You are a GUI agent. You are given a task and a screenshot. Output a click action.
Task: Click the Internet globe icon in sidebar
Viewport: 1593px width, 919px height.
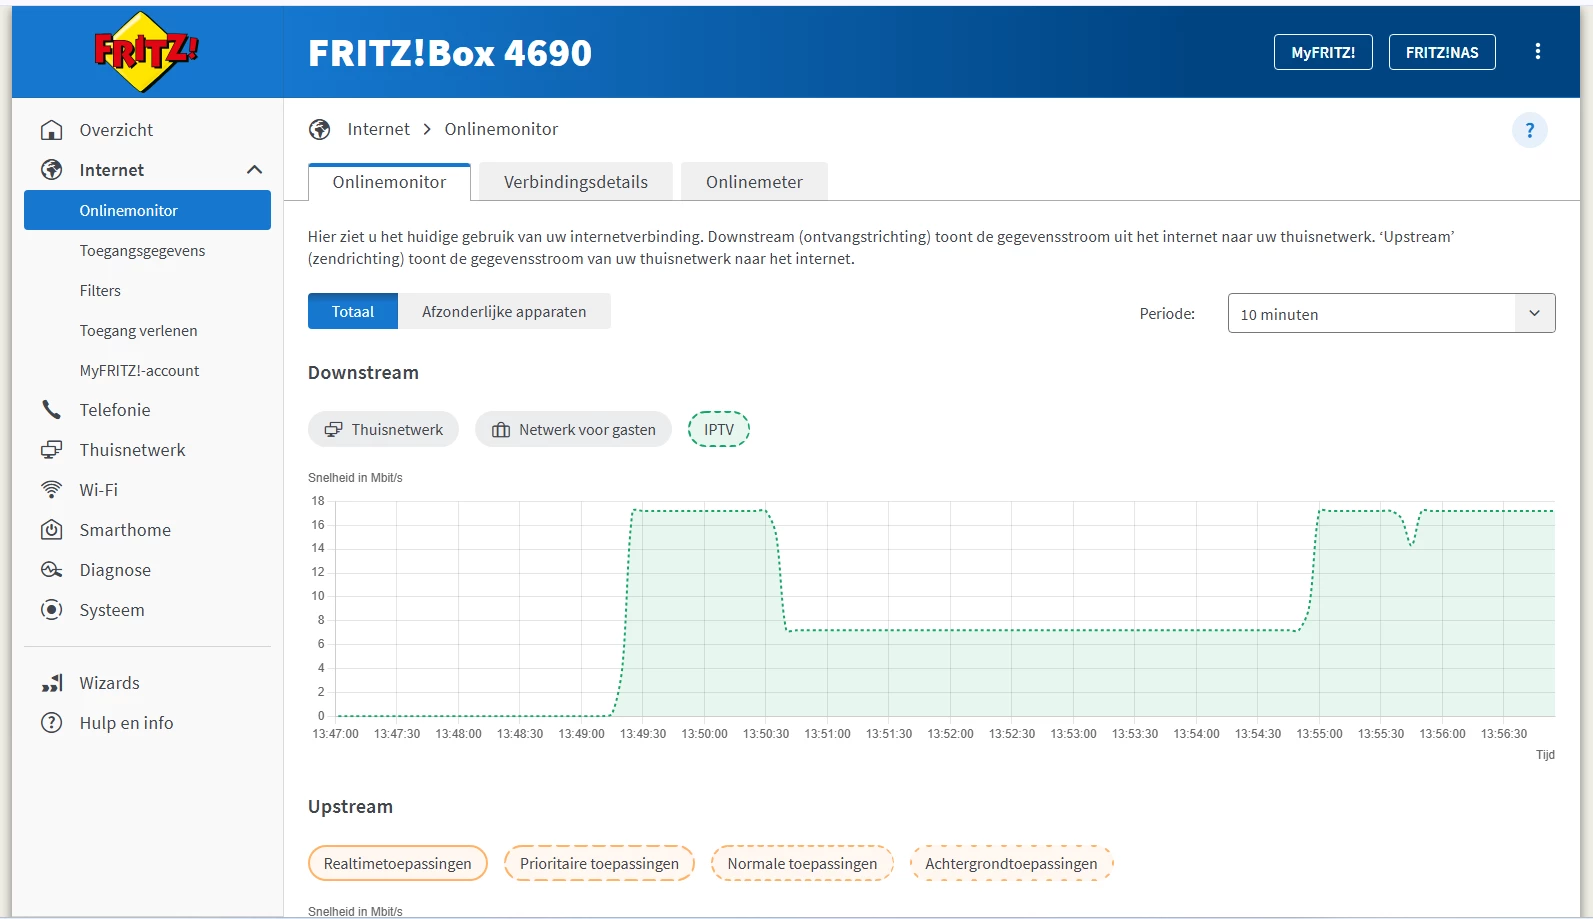[x=52, y=170]
